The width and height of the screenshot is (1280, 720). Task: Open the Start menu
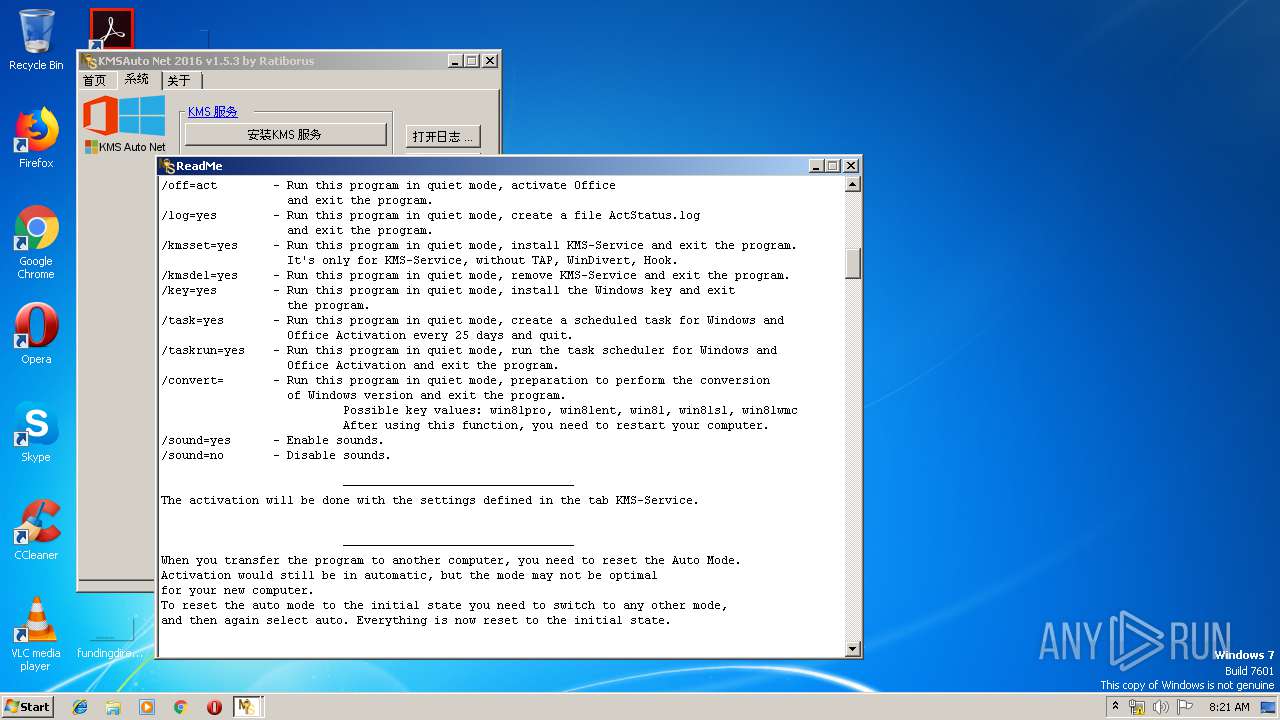click(x=27, y=707)
